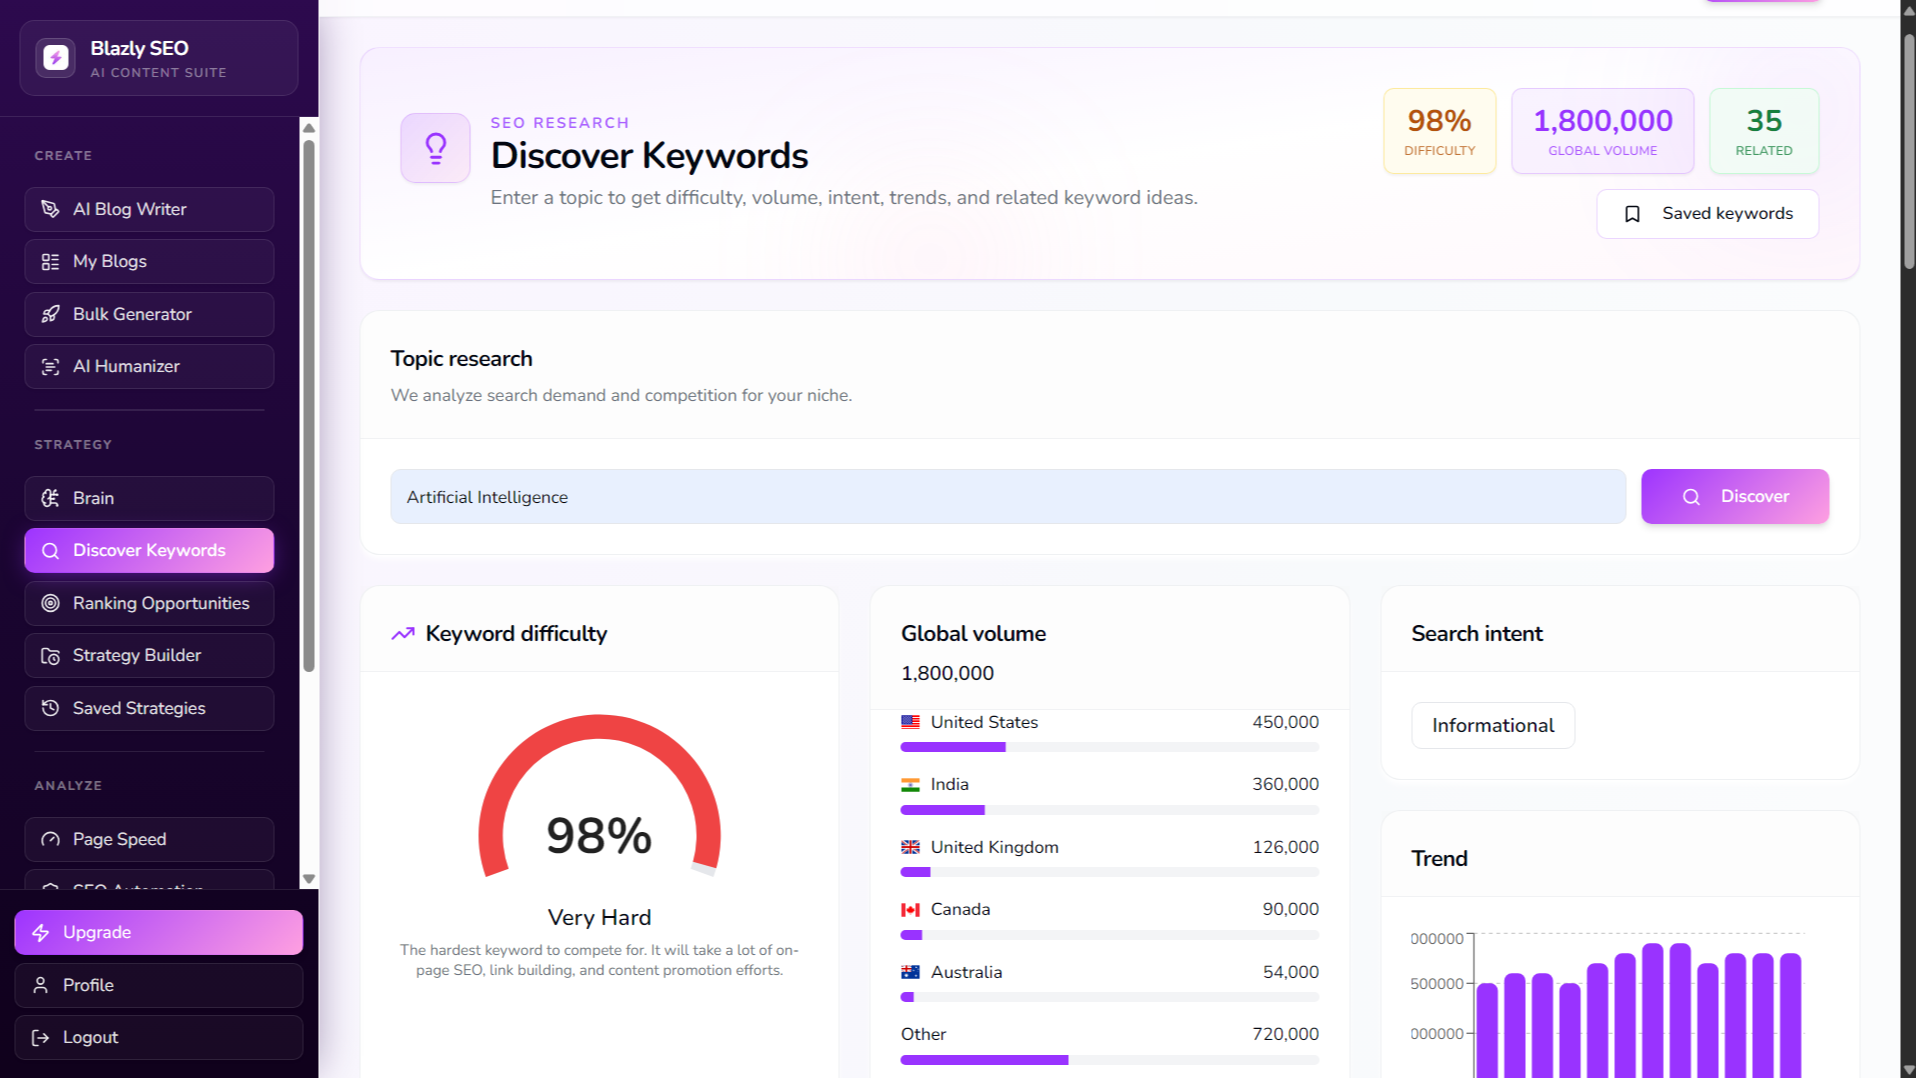Click the Informational search intent tag
The height and width of the screenshot is (1078, 1916).
point(1493,725)
